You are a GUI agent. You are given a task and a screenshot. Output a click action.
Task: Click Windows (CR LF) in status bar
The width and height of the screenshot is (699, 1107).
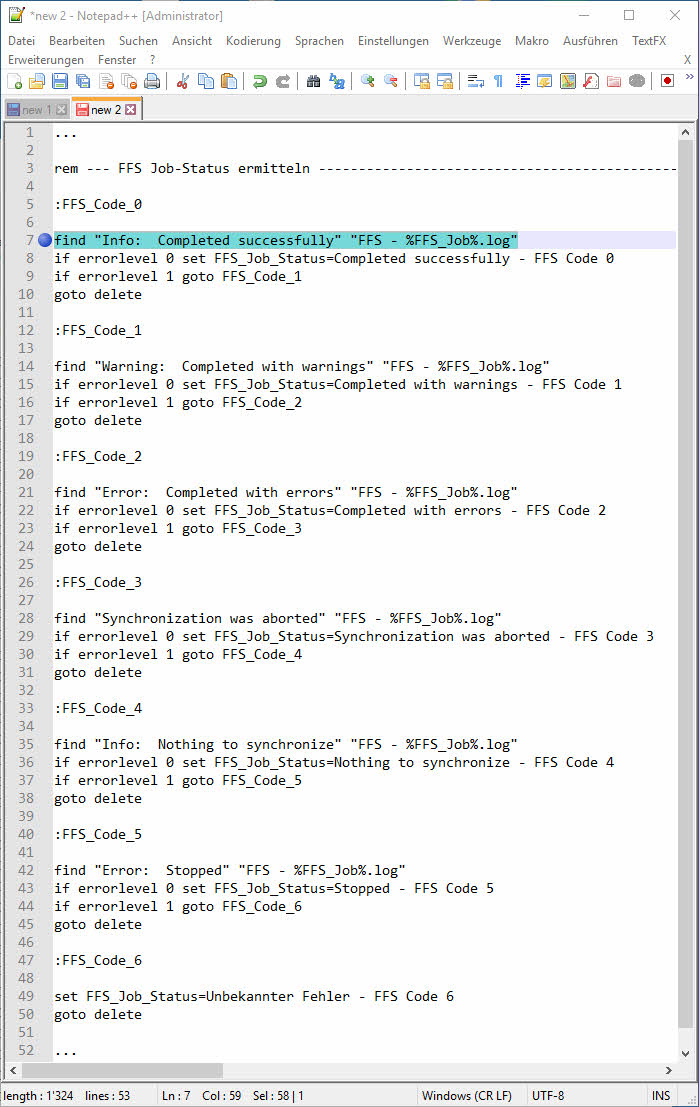467,1096
